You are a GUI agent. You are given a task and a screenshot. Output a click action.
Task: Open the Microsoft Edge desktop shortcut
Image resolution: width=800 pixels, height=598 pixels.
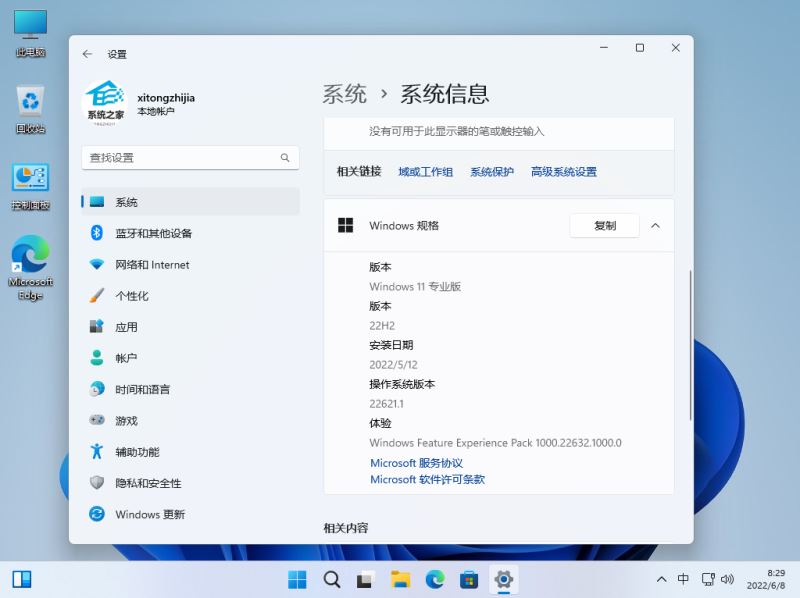(x=31, y=267)
